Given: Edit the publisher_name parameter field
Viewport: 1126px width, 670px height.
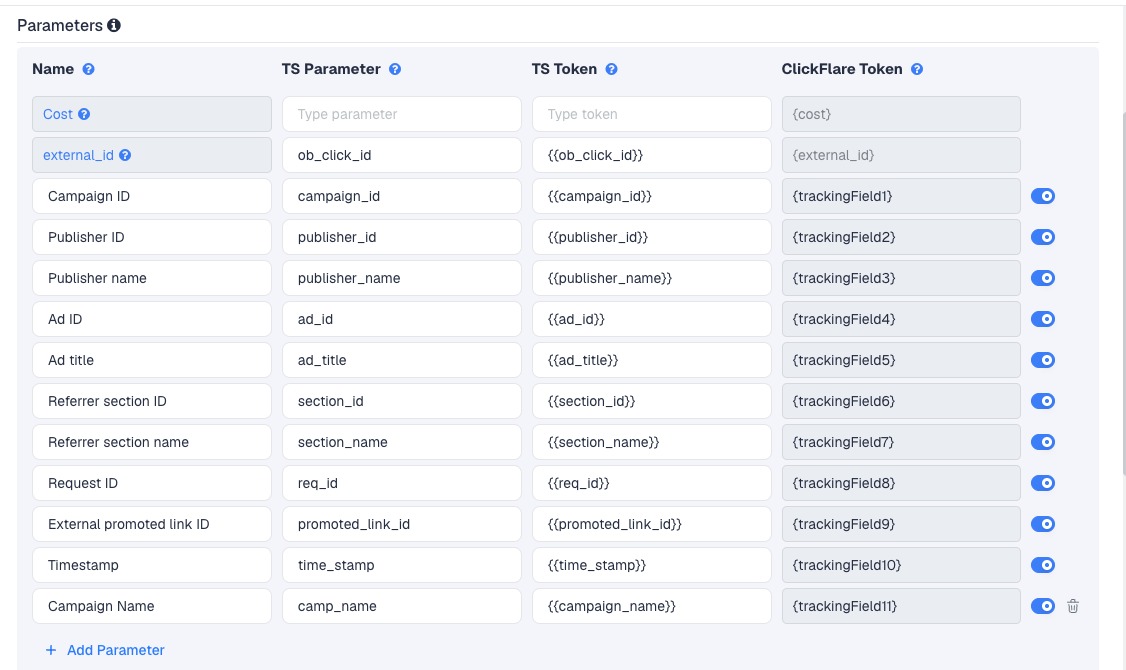Looking at the screenshot, I should pos(401,278).
